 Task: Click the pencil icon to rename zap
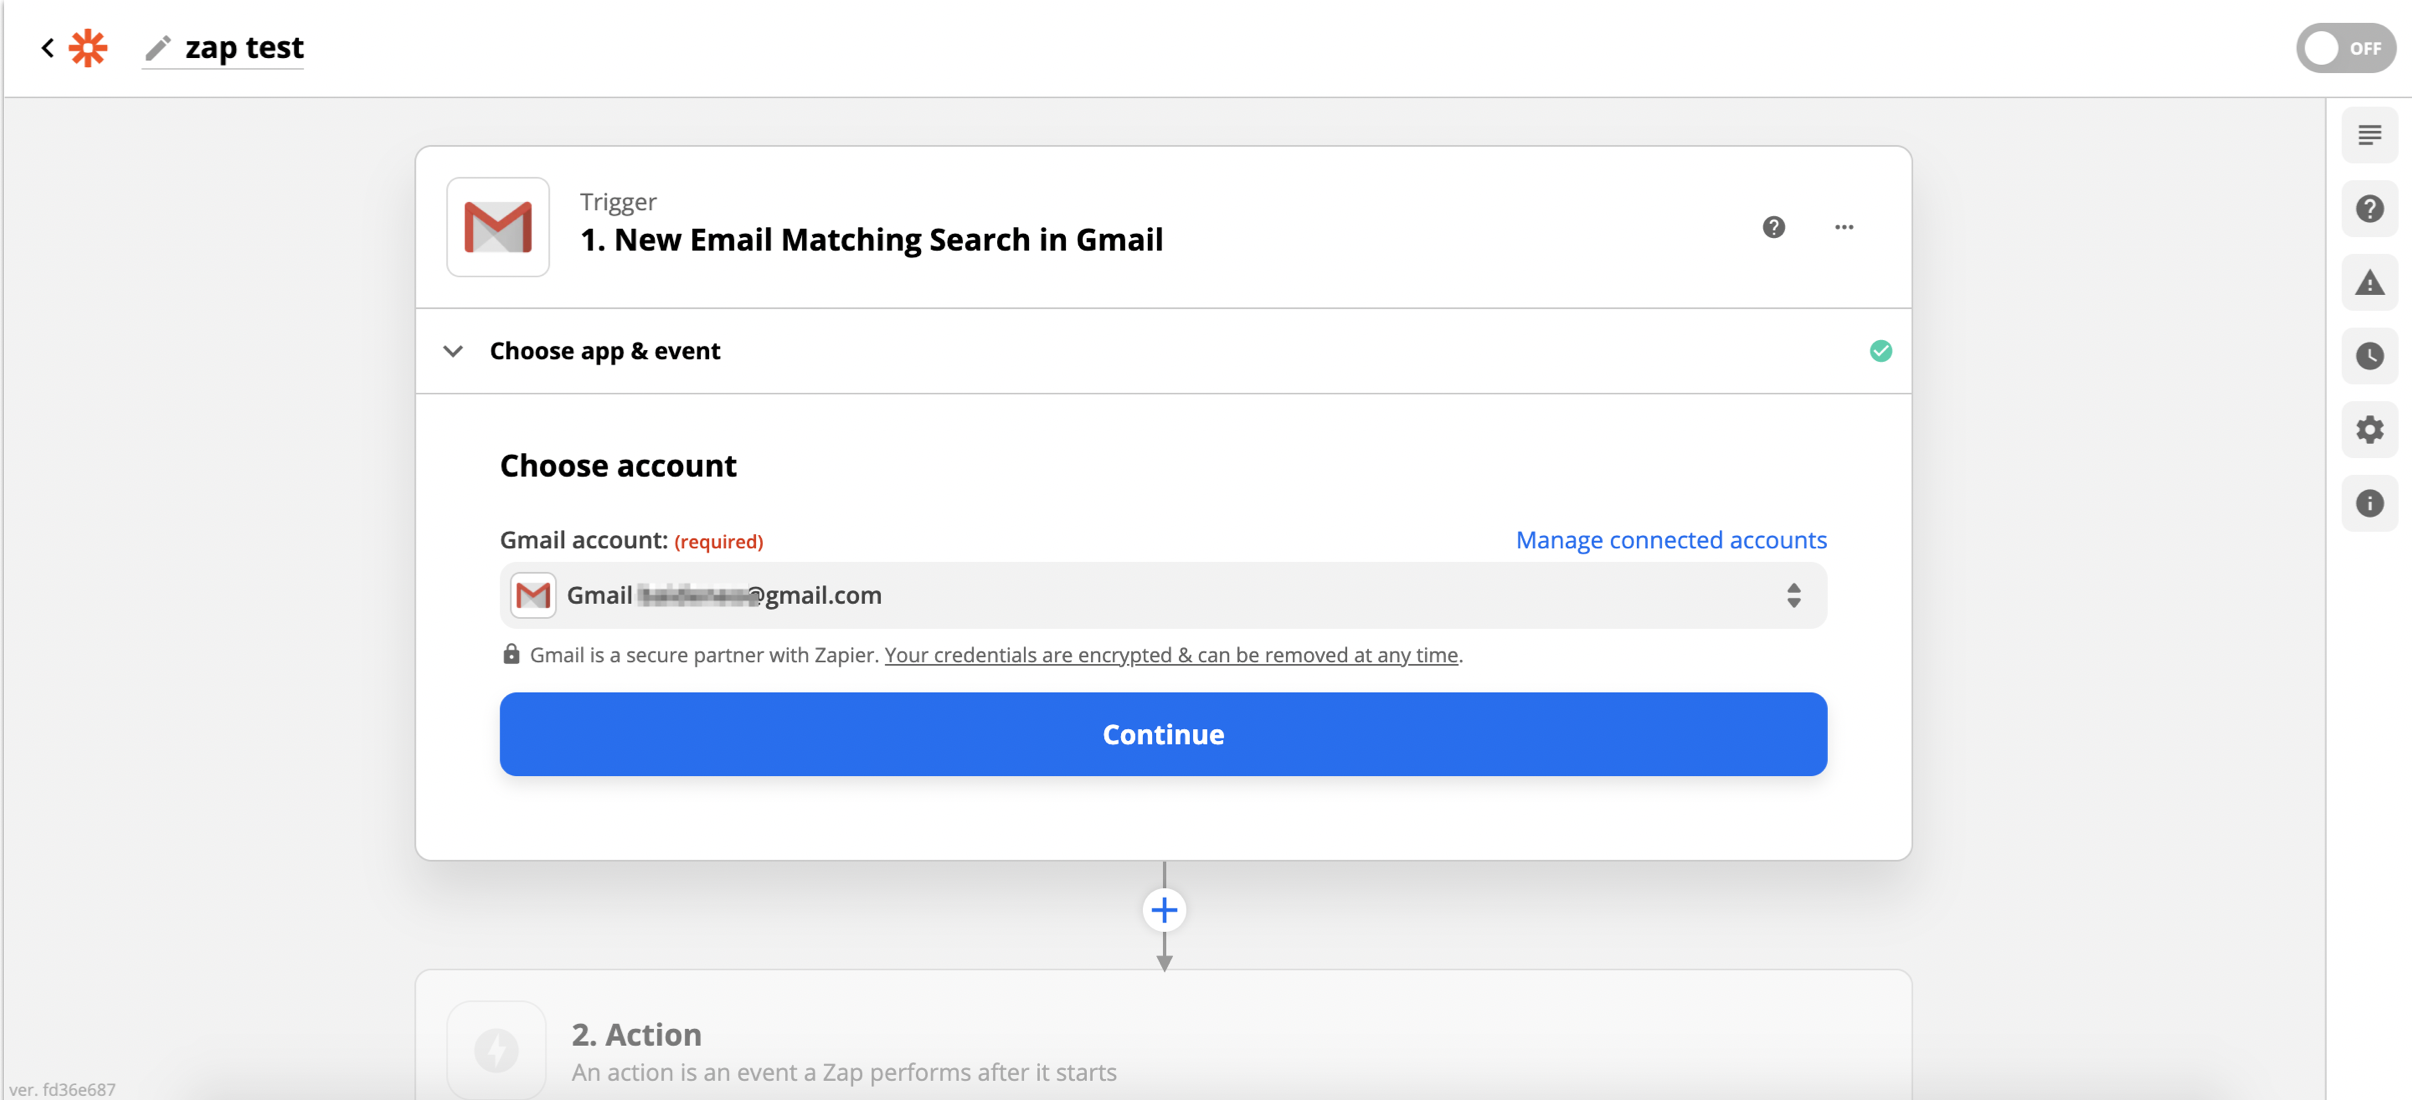[158, 47]
